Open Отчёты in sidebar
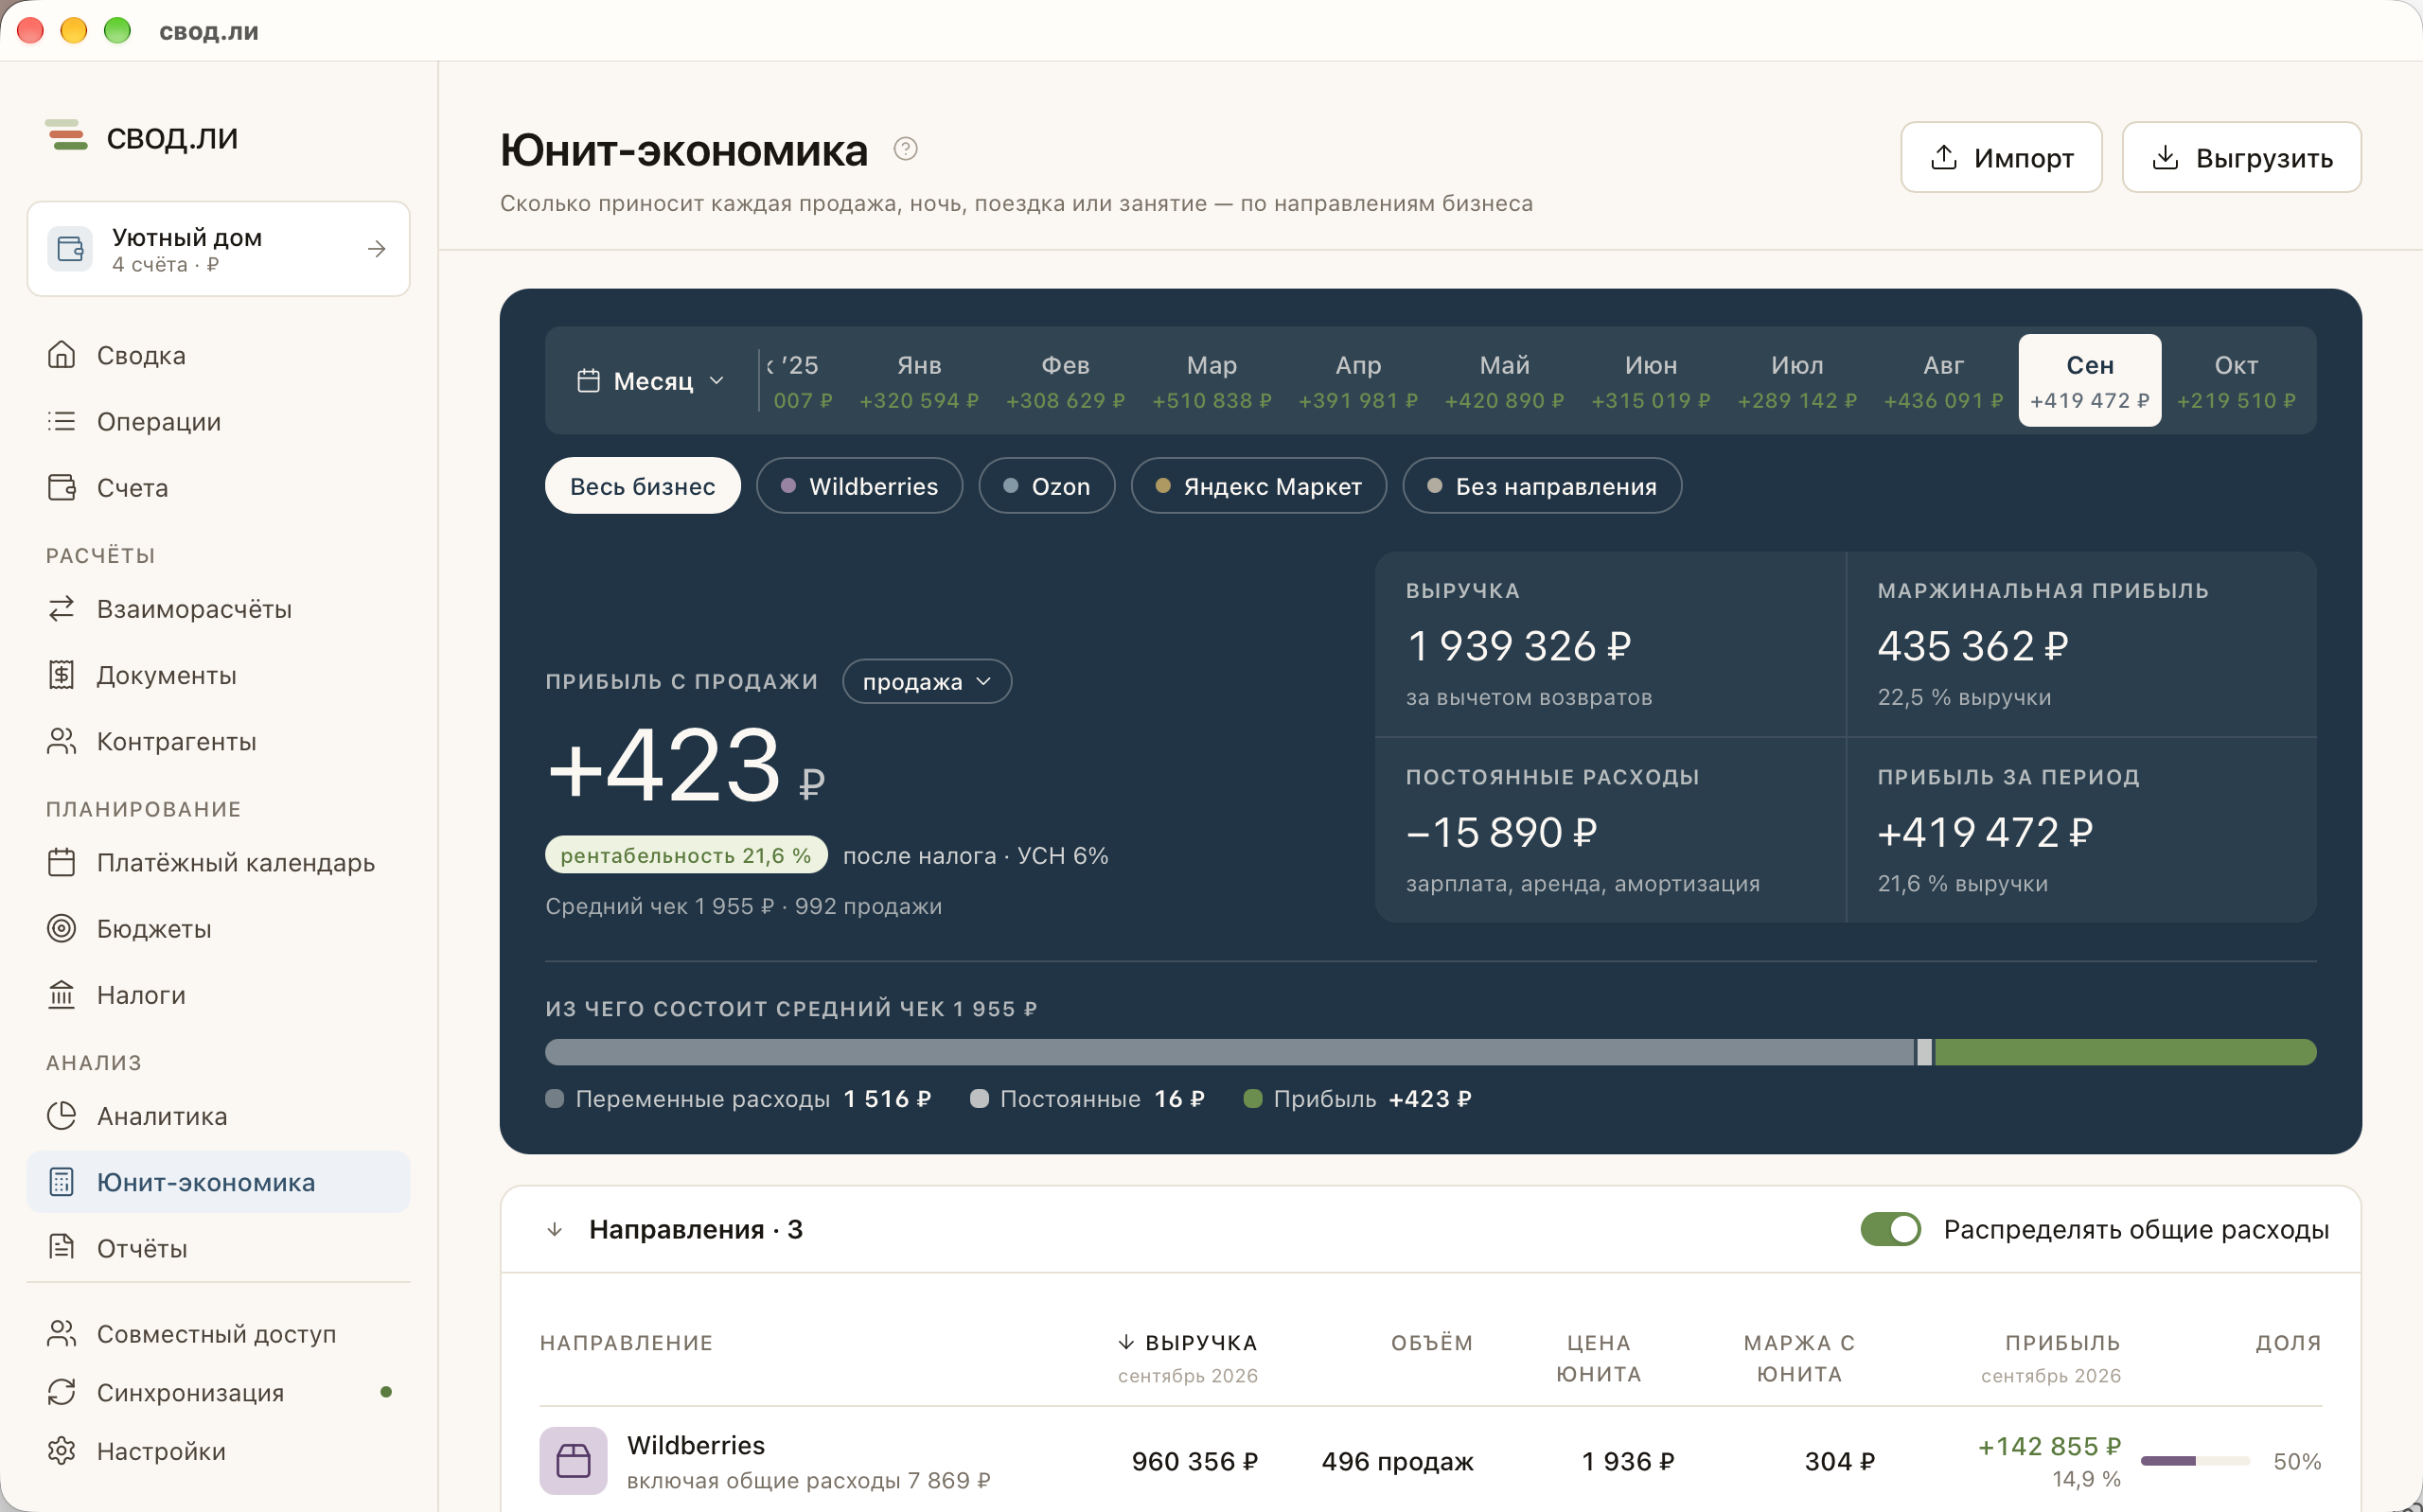Viewport: 2423px width, 1512px height. point(218,1248)
